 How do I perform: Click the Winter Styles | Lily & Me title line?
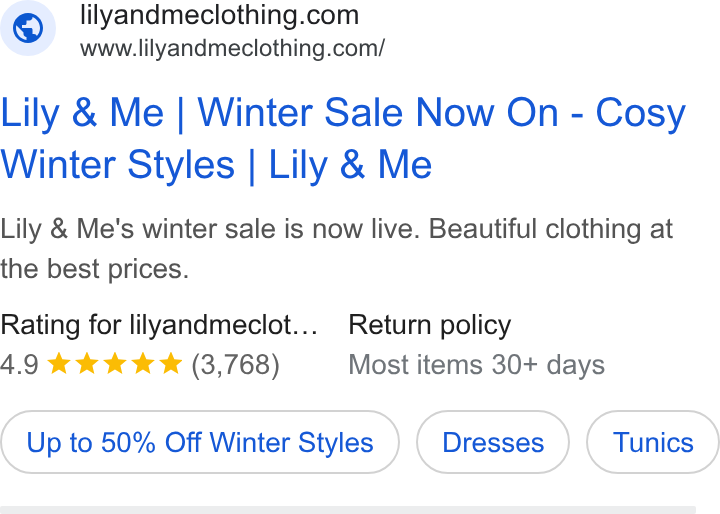tap(216, 164)
